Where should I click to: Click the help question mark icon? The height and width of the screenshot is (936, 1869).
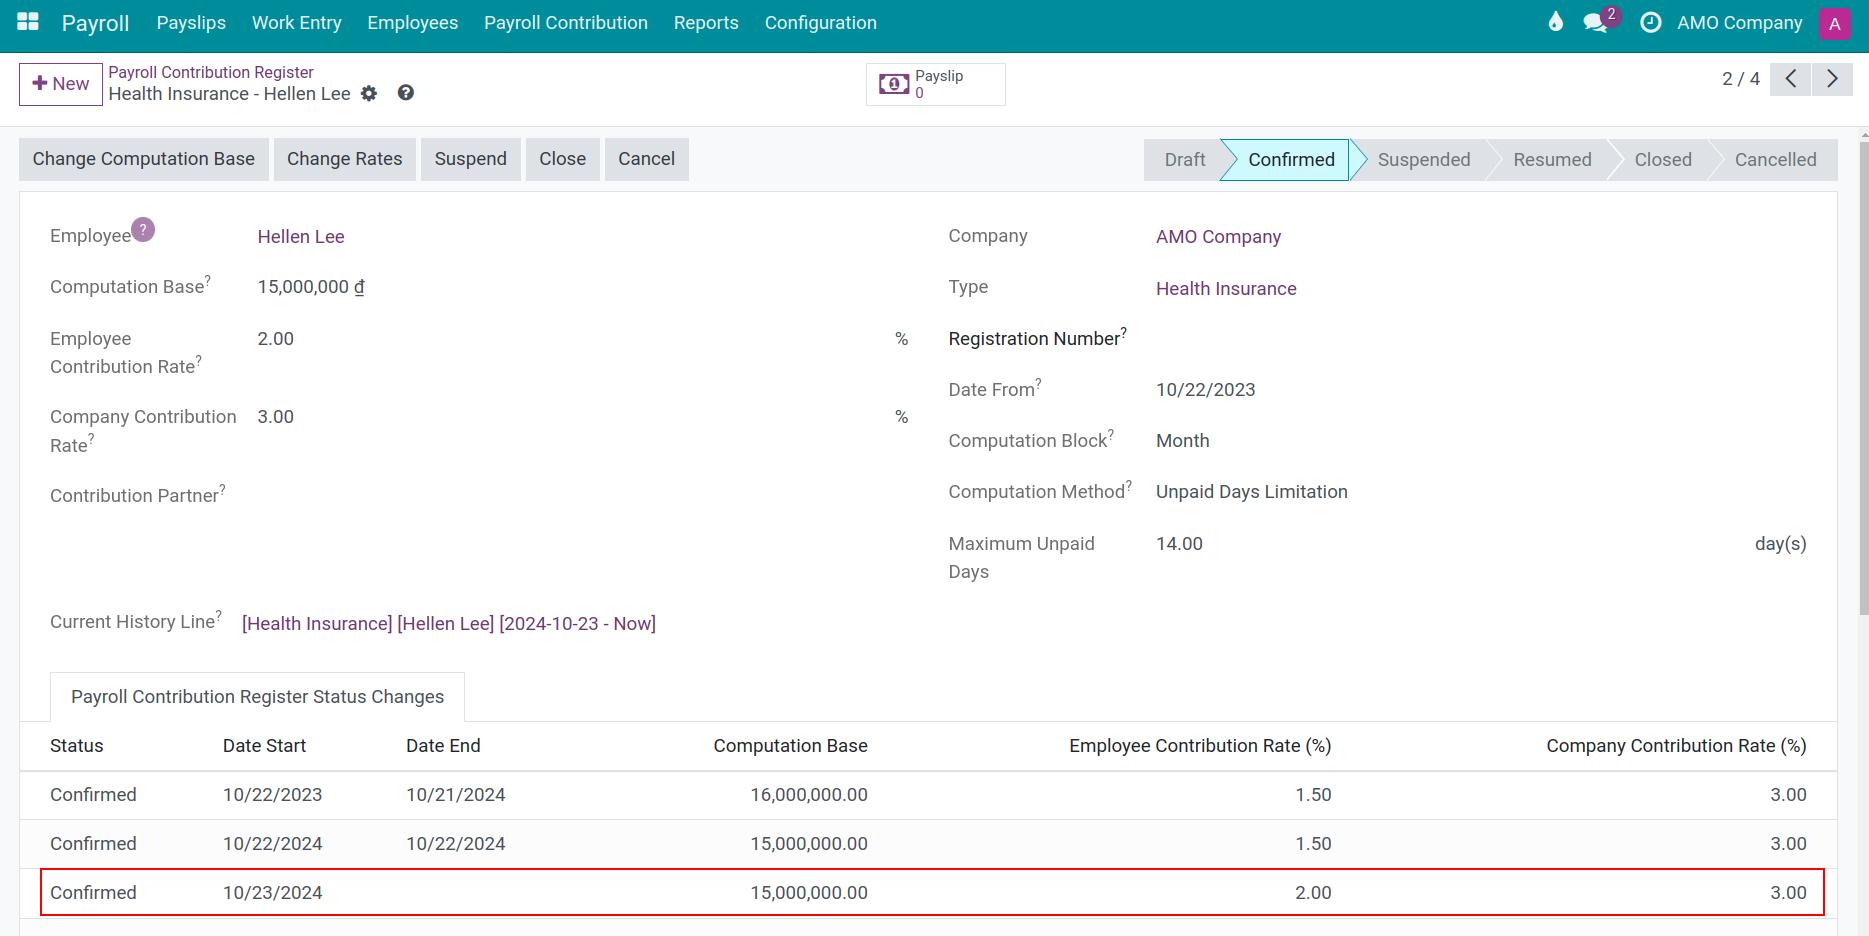(405, 92)
